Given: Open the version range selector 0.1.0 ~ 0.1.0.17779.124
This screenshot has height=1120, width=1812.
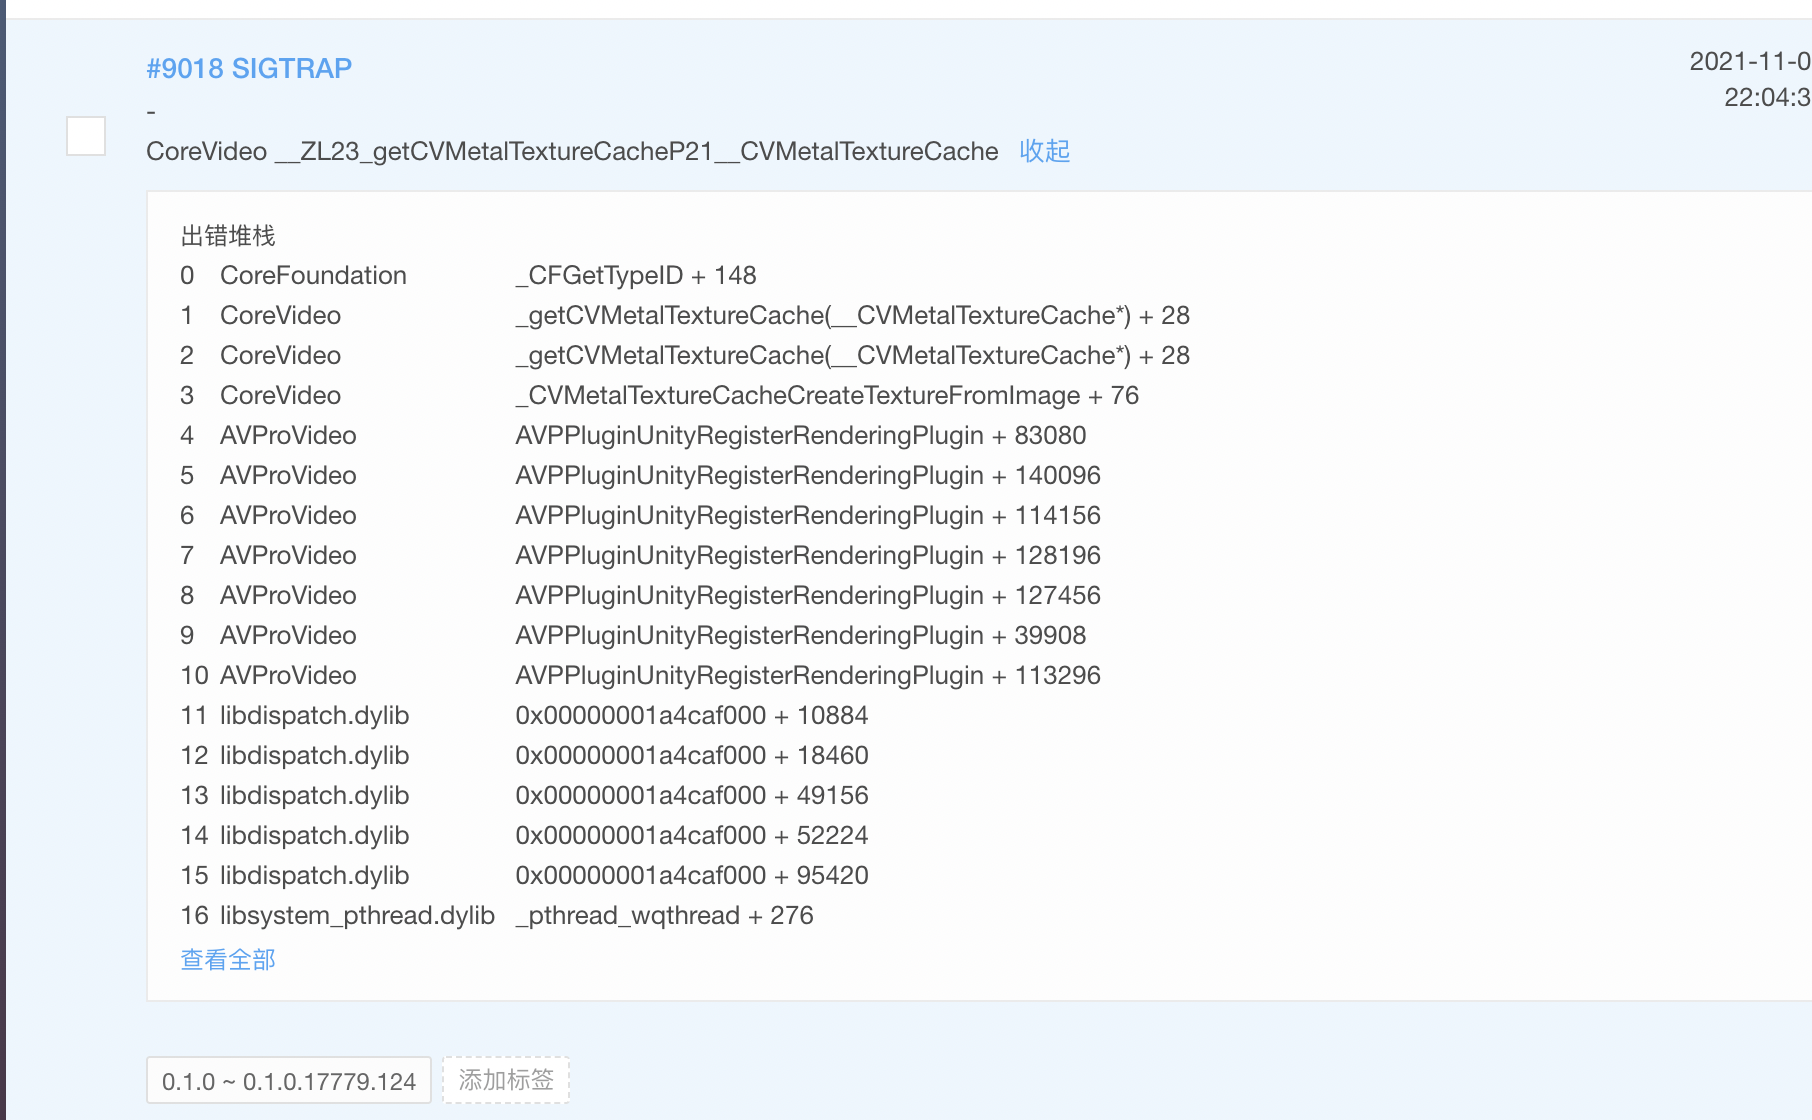Looking at the screenshot, I should coord(288,1080).
